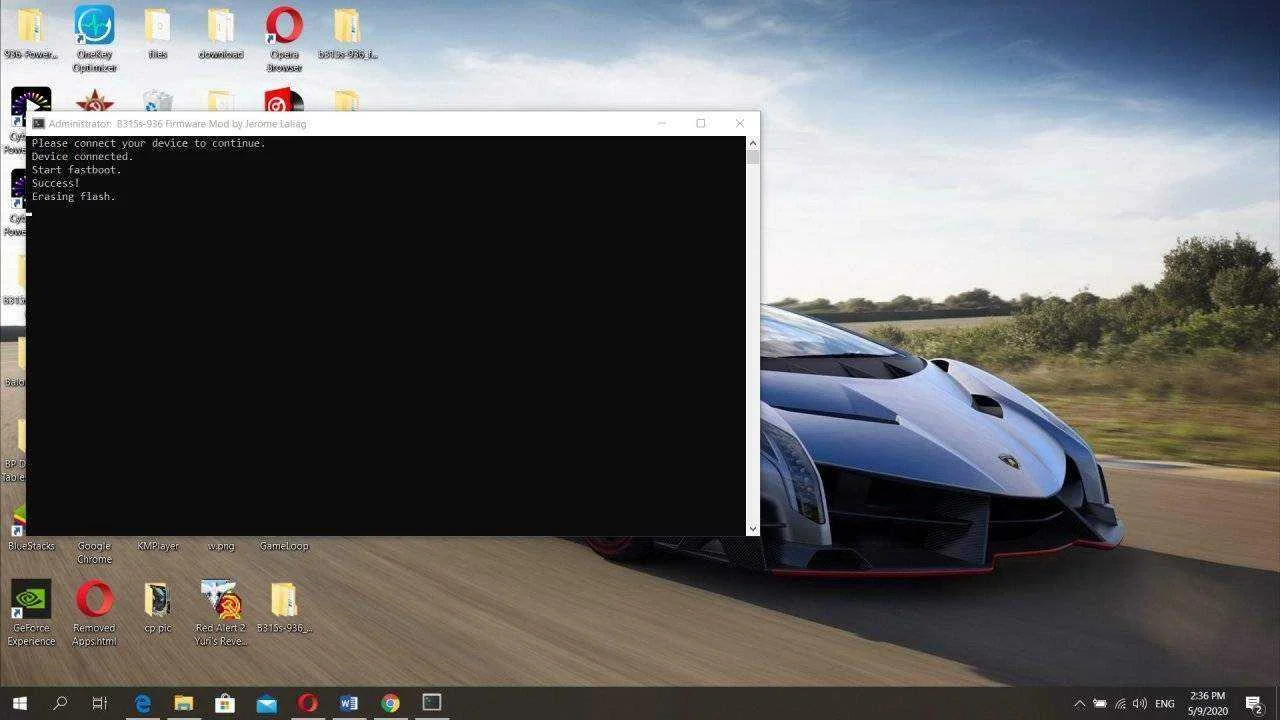
Task: Open the Wi-Fi network tray icon
Action: click(1120, 704)
